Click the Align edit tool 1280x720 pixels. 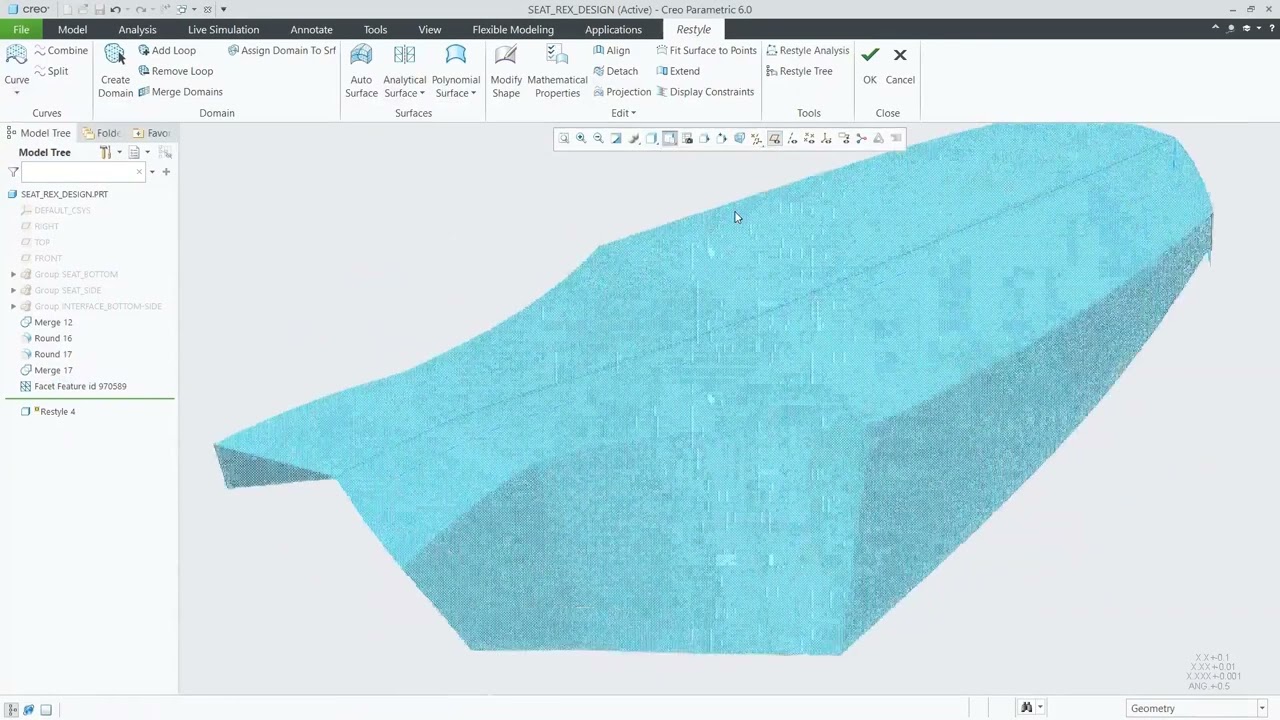click(x=612, y=50)
